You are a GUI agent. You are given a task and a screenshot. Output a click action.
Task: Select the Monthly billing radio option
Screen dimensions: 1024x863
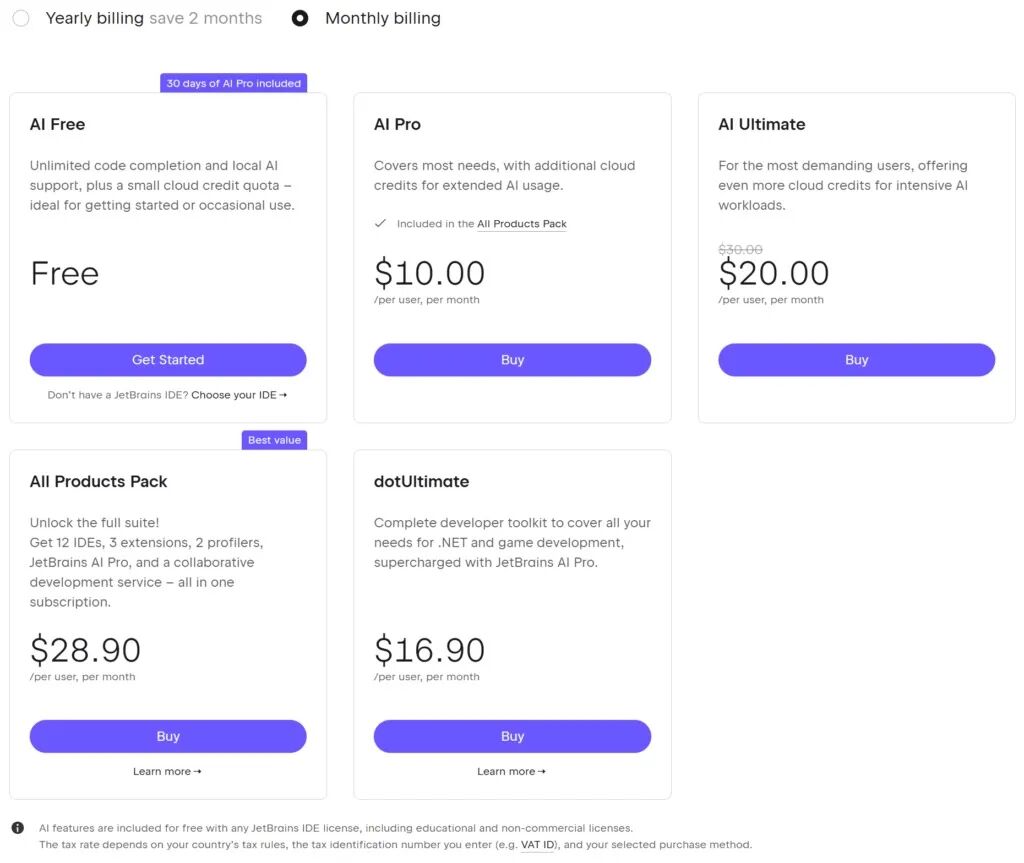click(x=300, y=18)
